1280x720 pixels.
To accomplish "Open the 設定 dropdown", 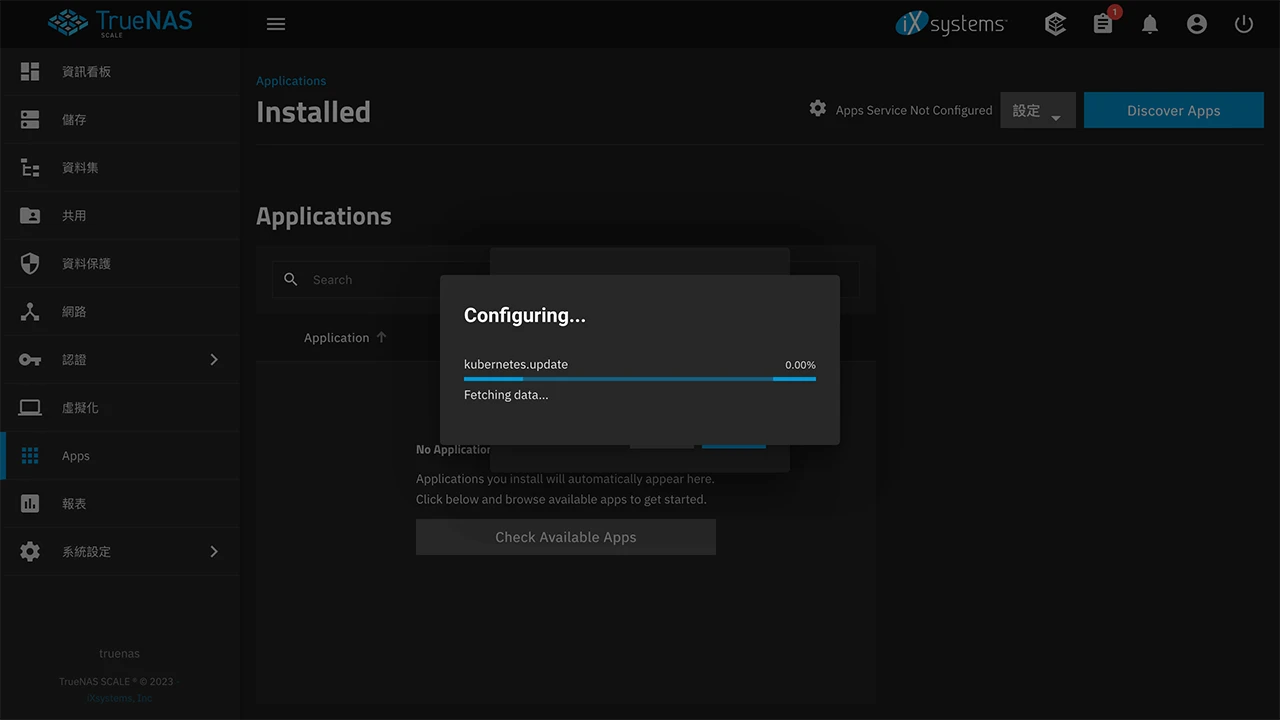I will coord(1037,111).
